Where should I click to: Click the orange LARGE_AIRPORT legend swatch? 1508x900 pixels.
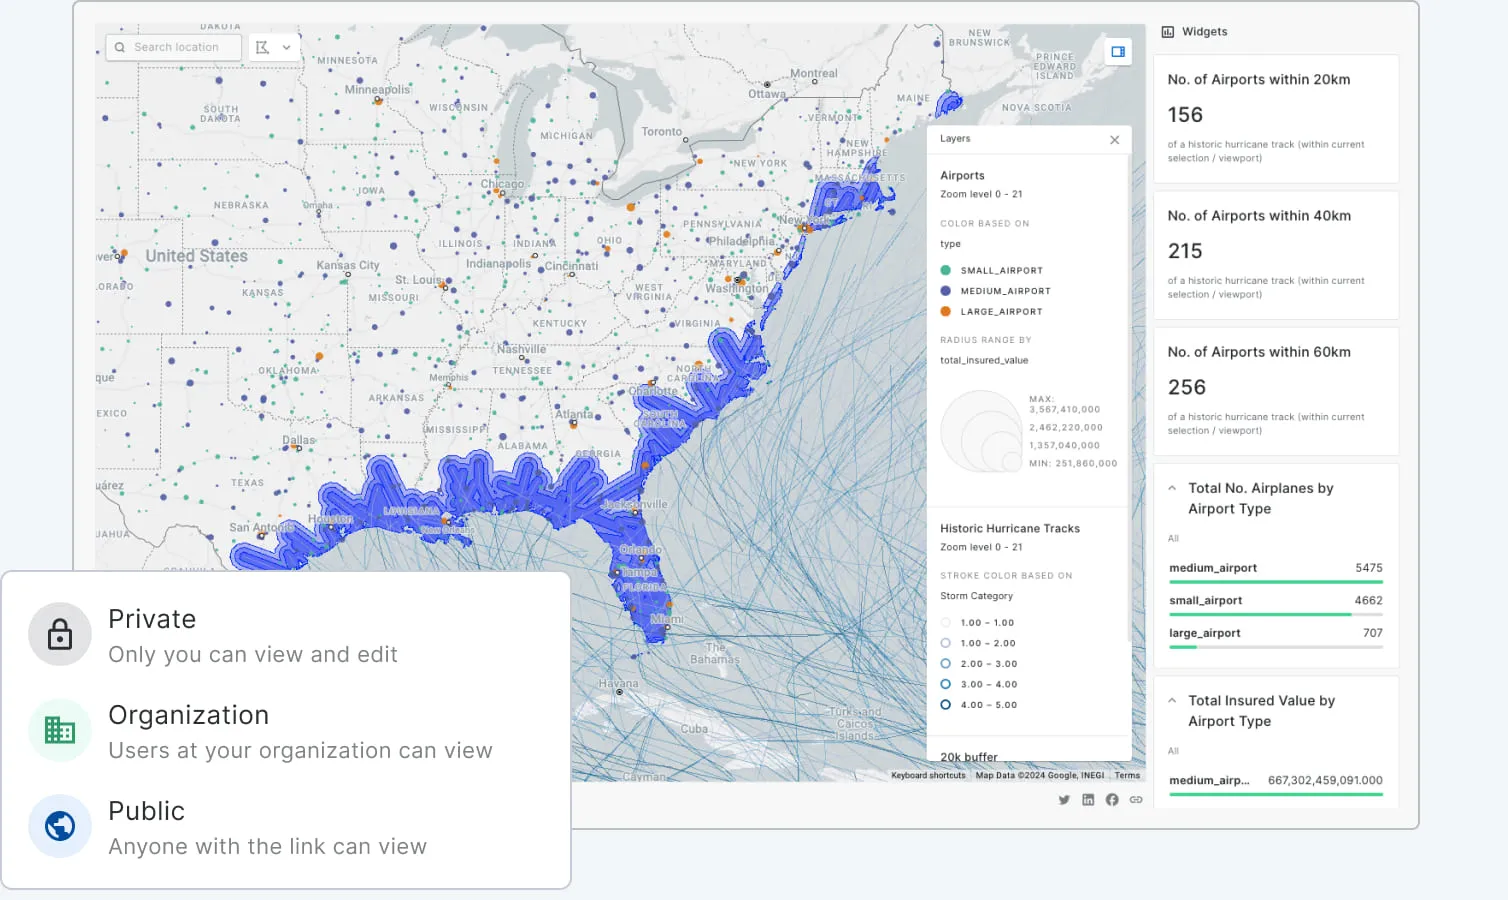[946, 312]
